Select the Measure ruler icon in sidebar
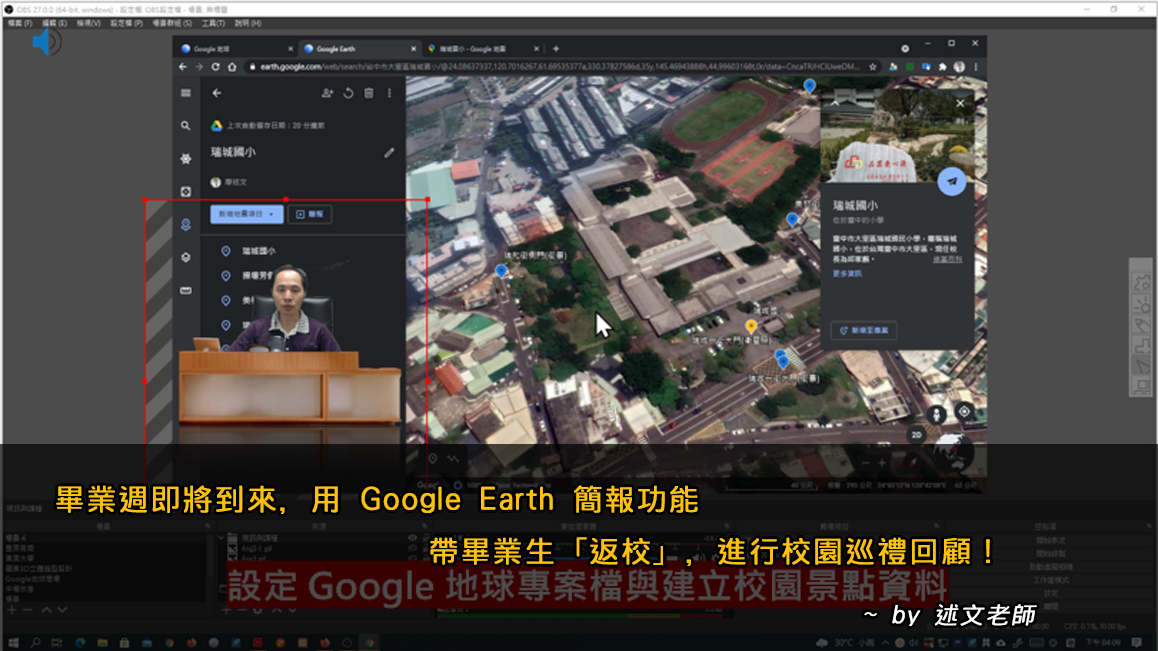 coord(185,290)
